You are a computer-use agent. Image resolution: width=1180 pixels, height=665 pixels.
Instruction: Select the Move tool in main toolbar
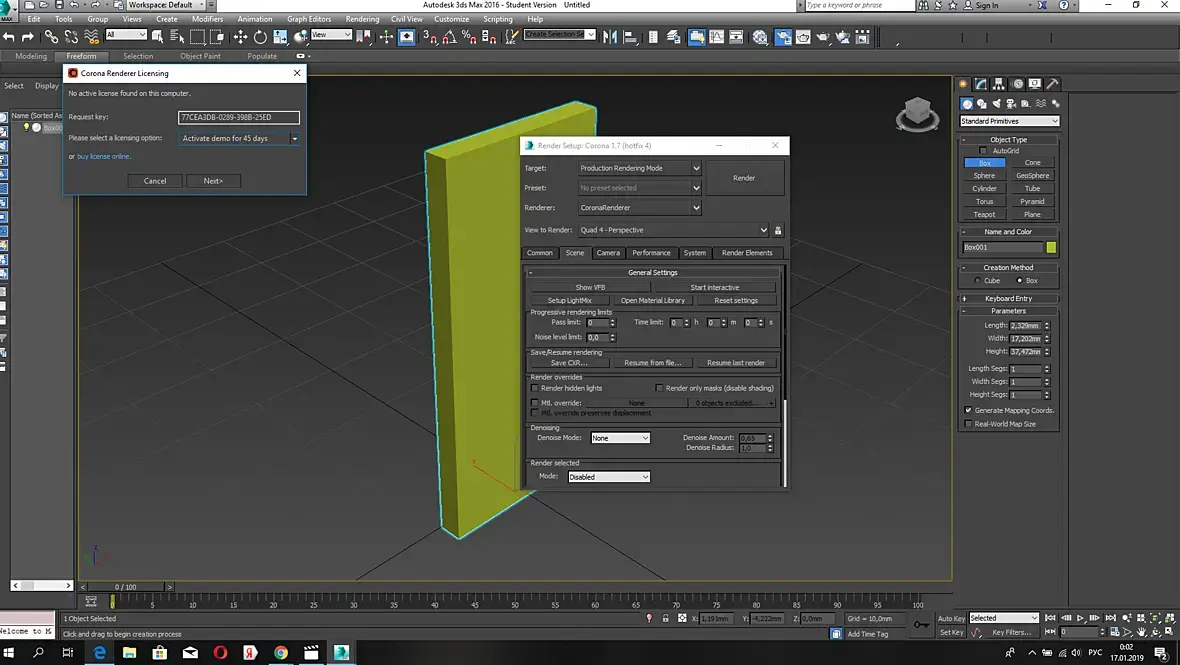click(240, 37)
